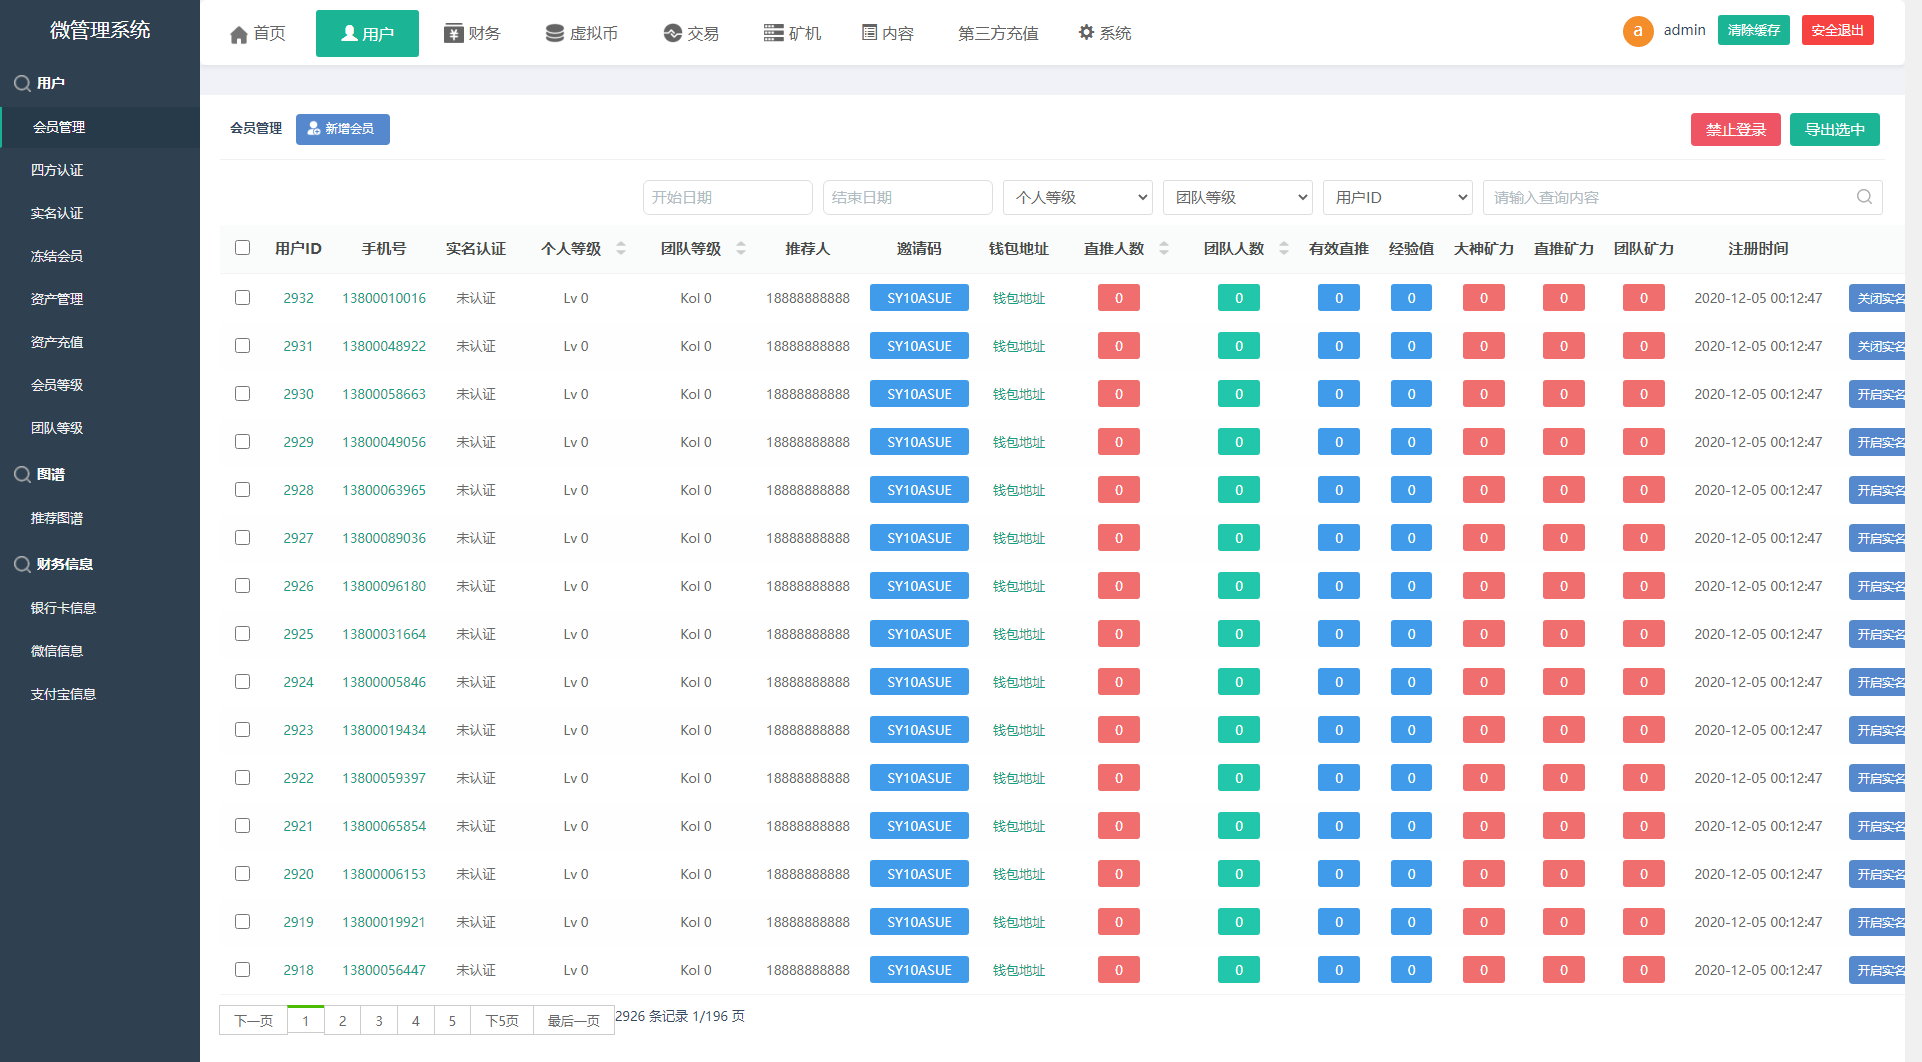Open the 内容 content tab
1922x1062 pixels.
click(888, 34)
